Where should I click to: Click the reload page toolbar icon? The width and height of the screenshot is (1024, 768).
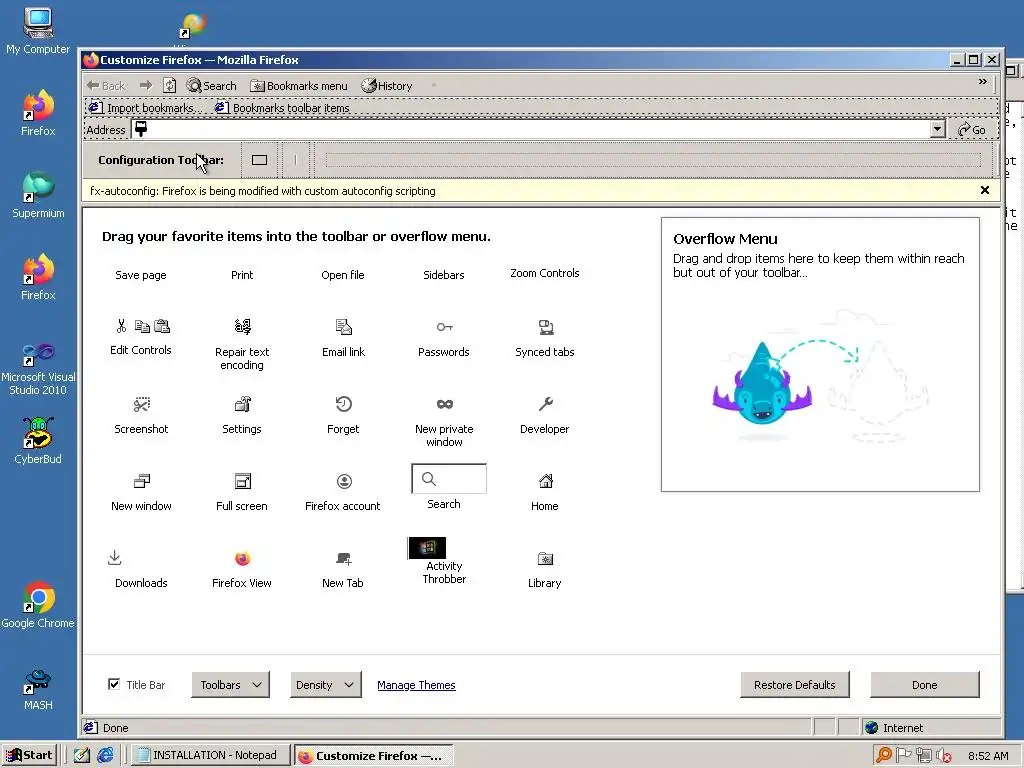tap(170, 86)
